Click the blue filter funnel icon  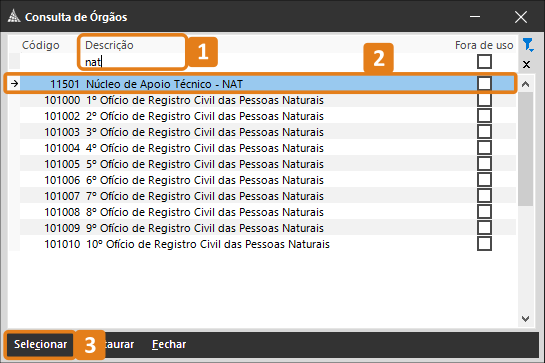528,45
